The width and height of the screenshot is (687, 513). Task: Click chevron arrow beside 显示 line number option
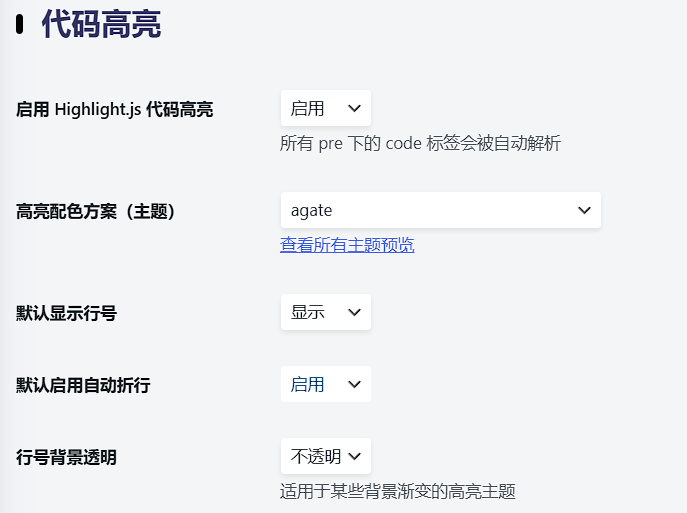tap(354, 312)
